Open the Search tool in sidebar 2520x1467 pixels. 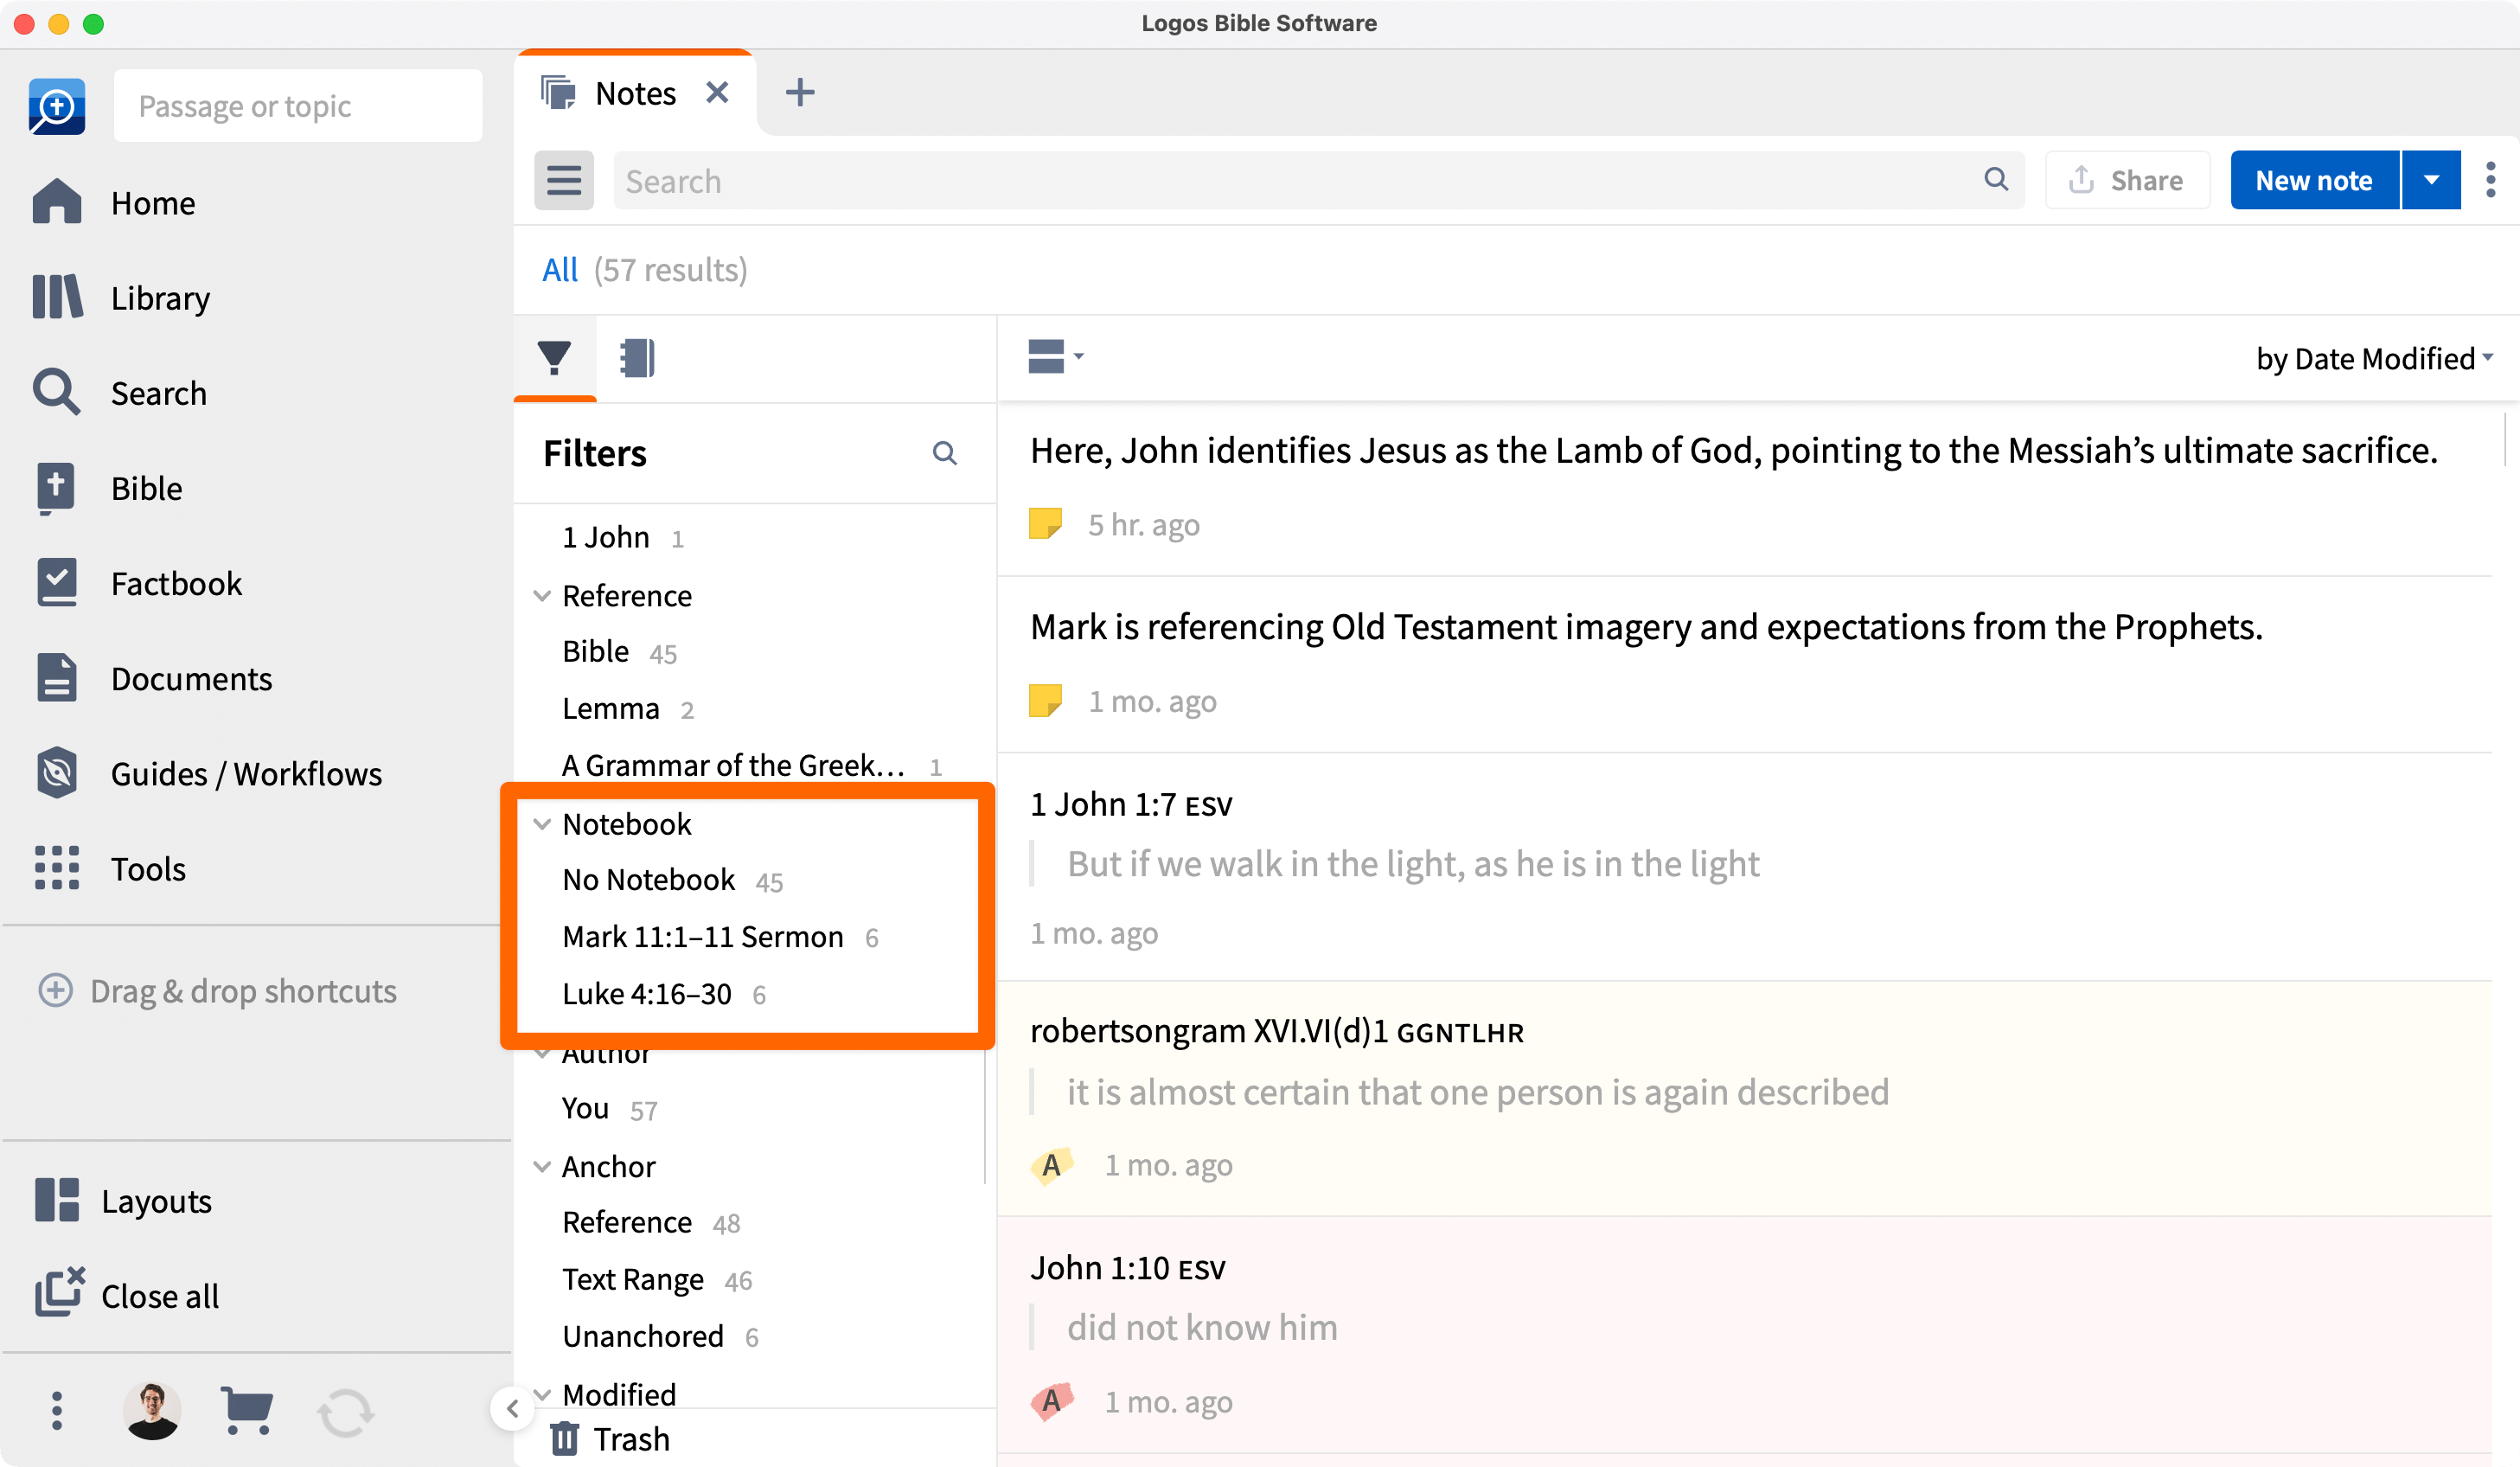(119, 393)
